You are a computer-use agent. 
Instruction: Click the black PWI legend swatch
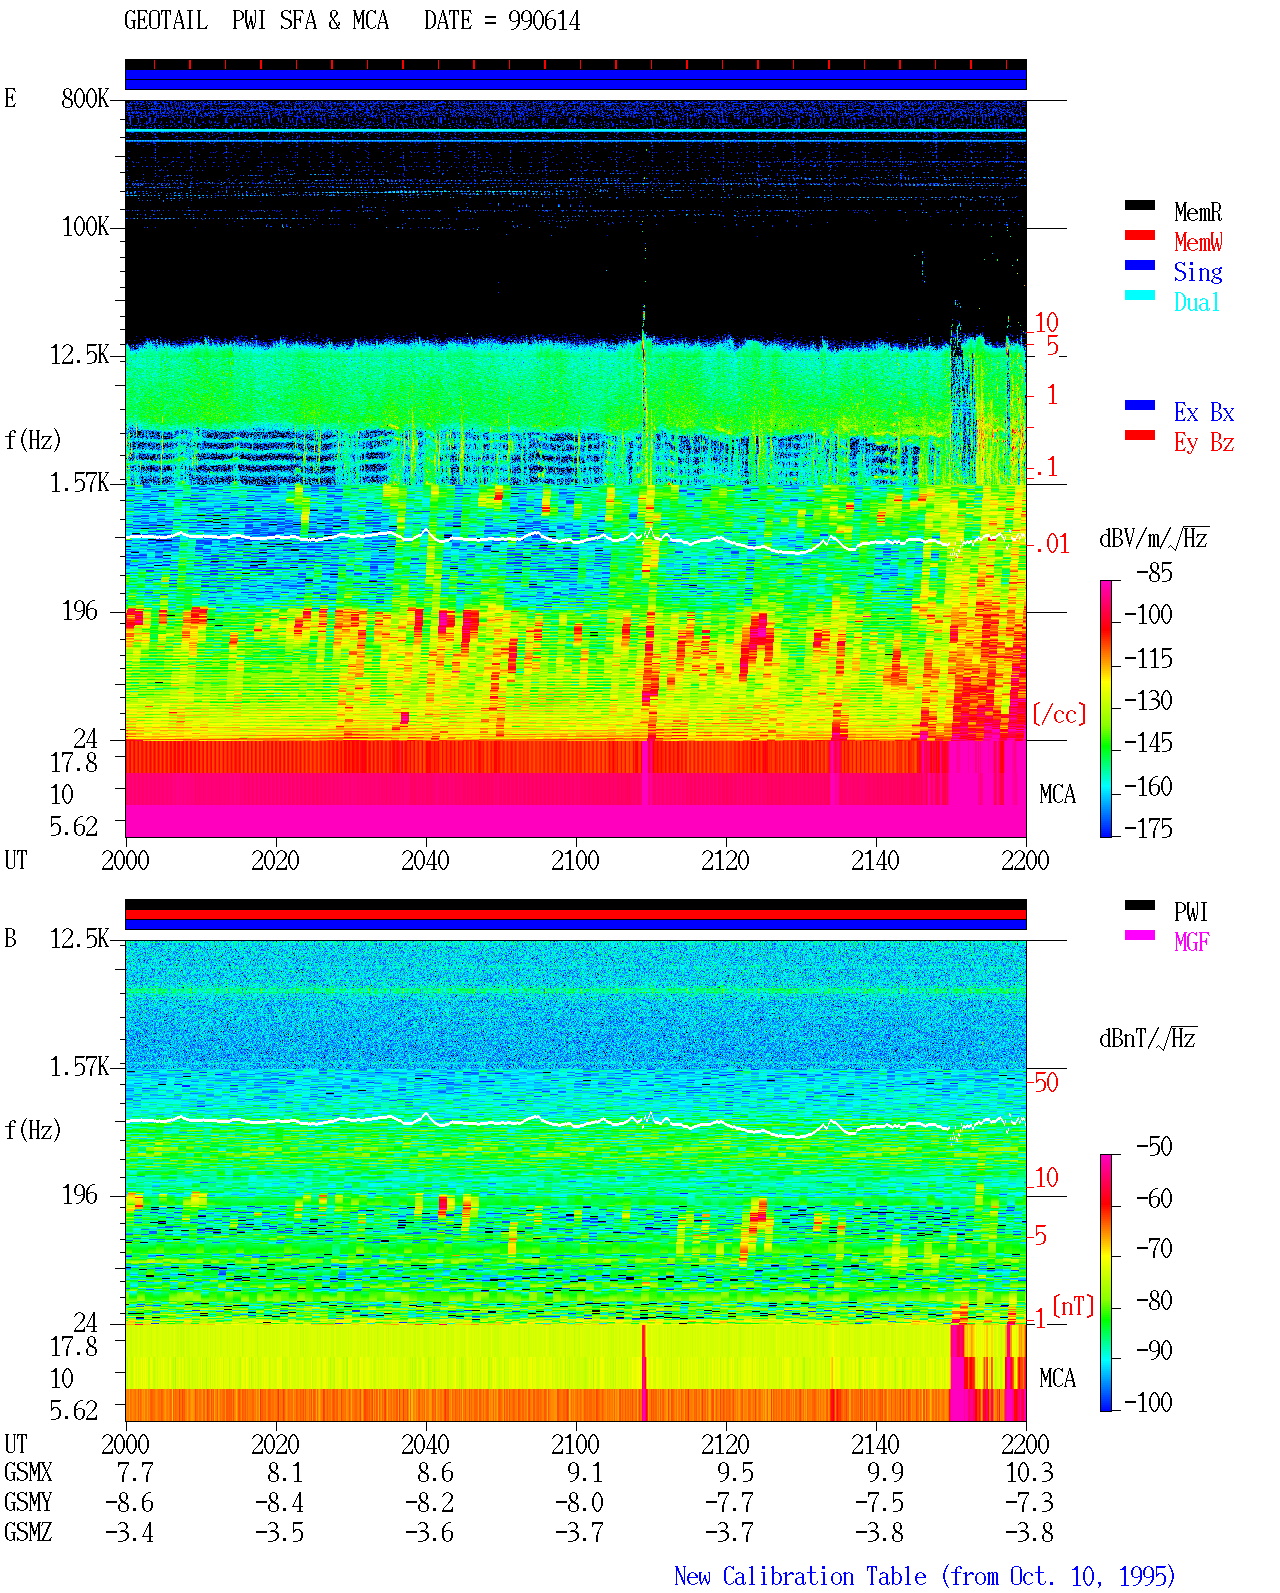point(1140,906)
